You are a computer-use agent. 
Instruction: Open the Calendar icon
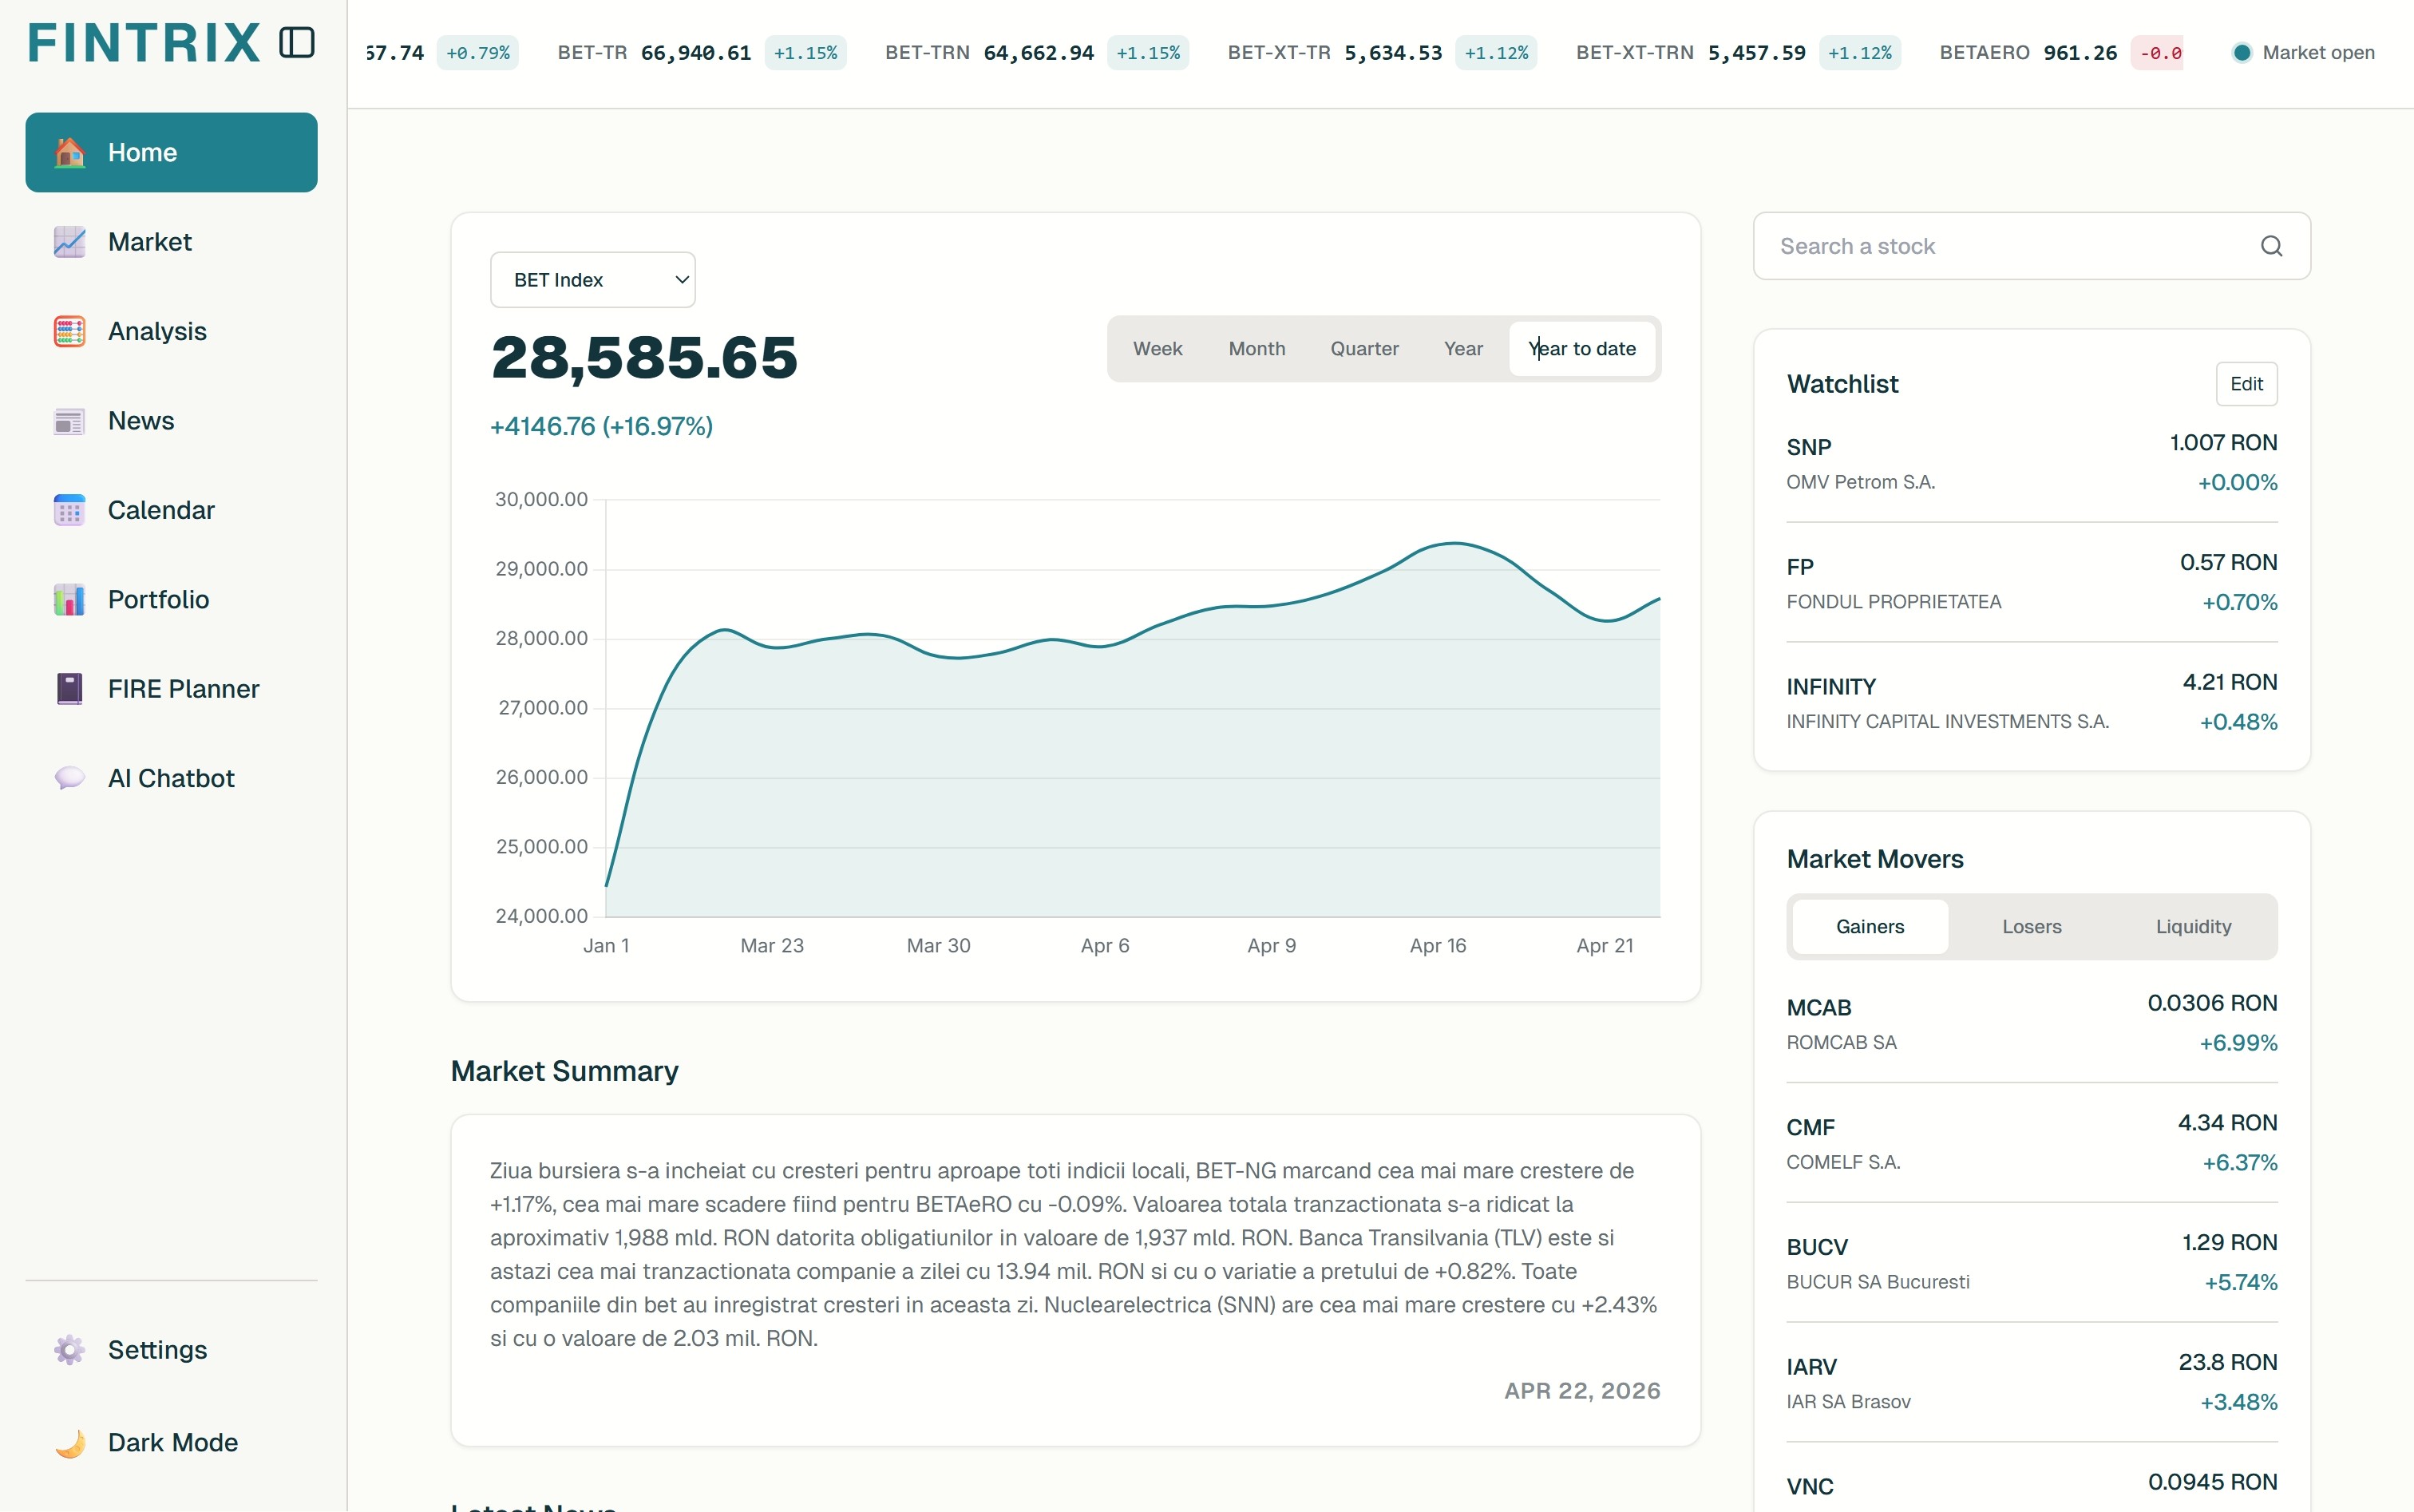click(69, 510)
